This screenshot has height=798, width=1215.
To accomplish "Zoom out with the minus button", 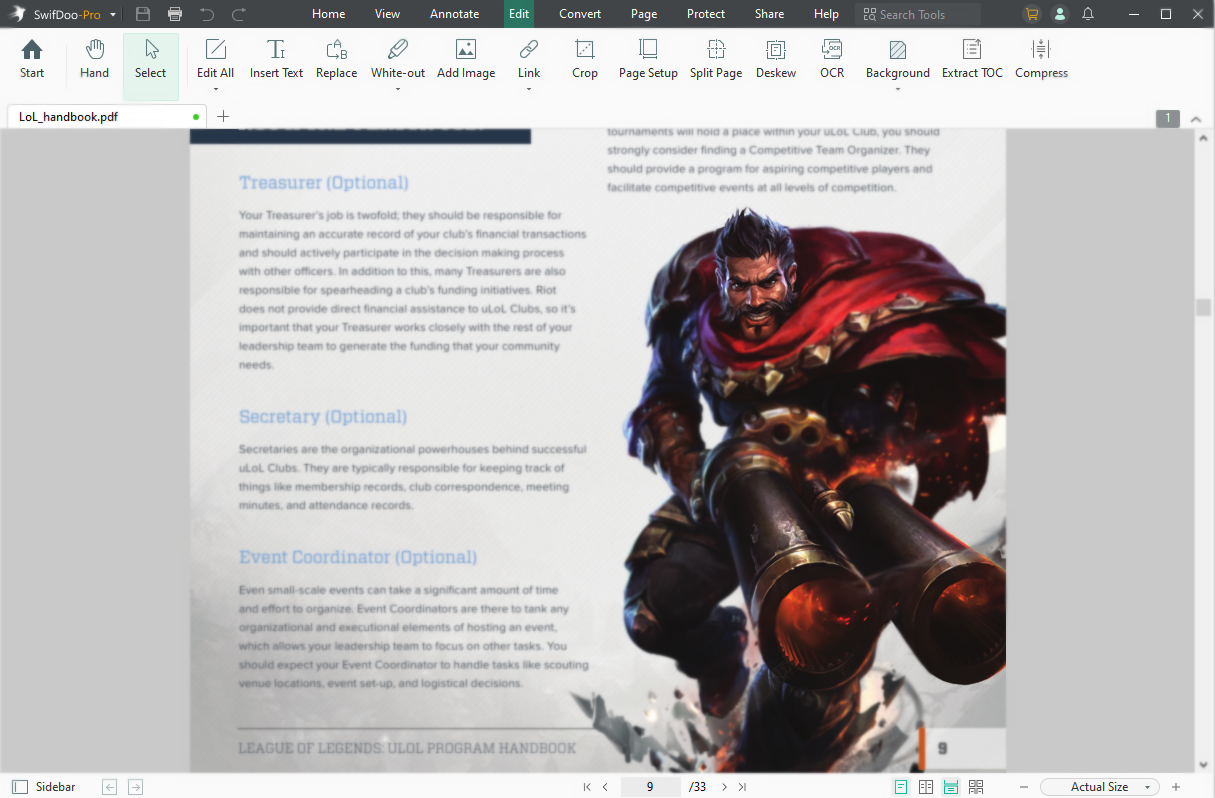I will [x=1024, y=787].
